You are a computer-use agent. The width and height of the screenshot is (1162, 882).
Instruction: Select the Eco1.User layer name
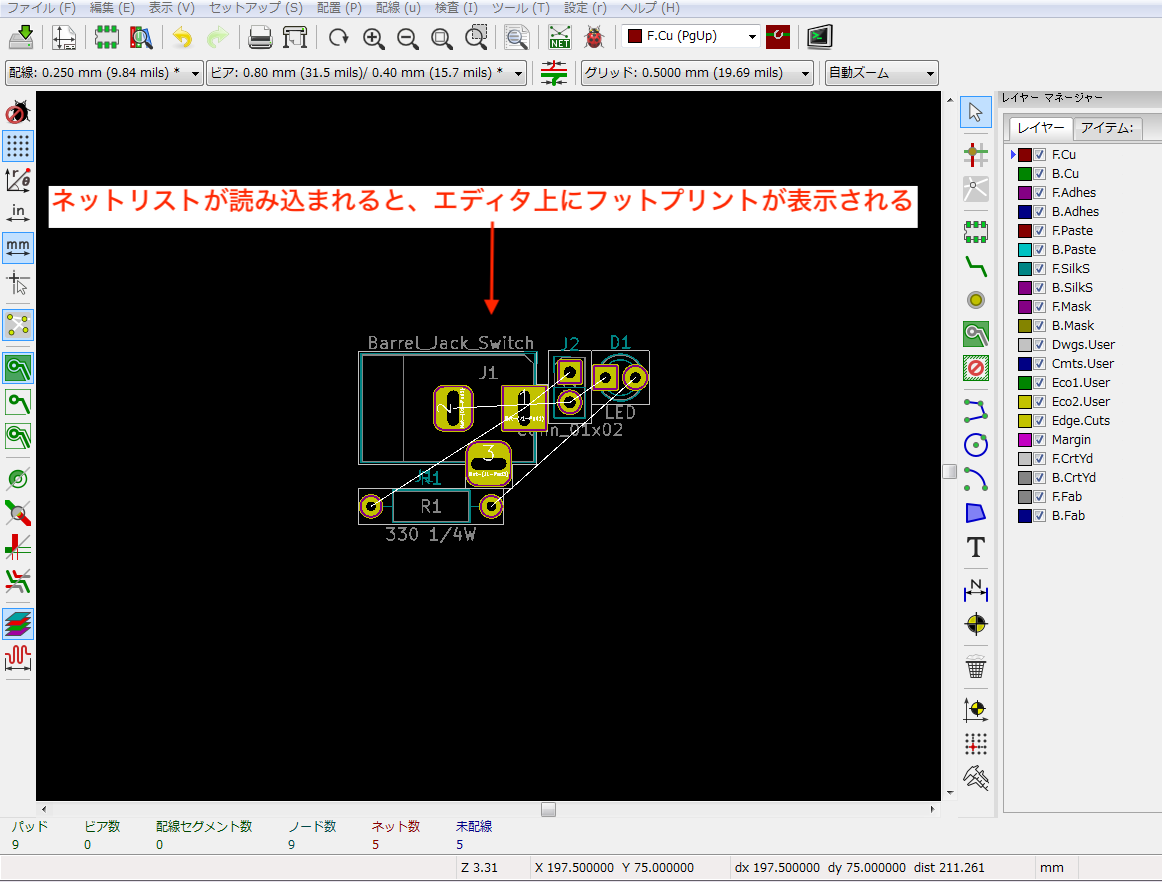(1080, 382)
